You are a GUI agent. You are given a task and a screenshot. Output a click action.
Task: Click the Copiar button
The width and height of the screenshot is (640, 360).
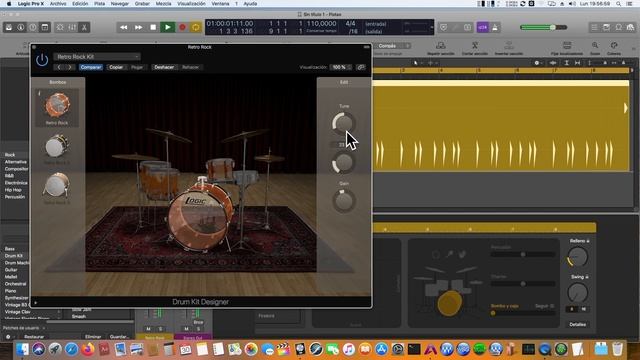tap(116, 67)
